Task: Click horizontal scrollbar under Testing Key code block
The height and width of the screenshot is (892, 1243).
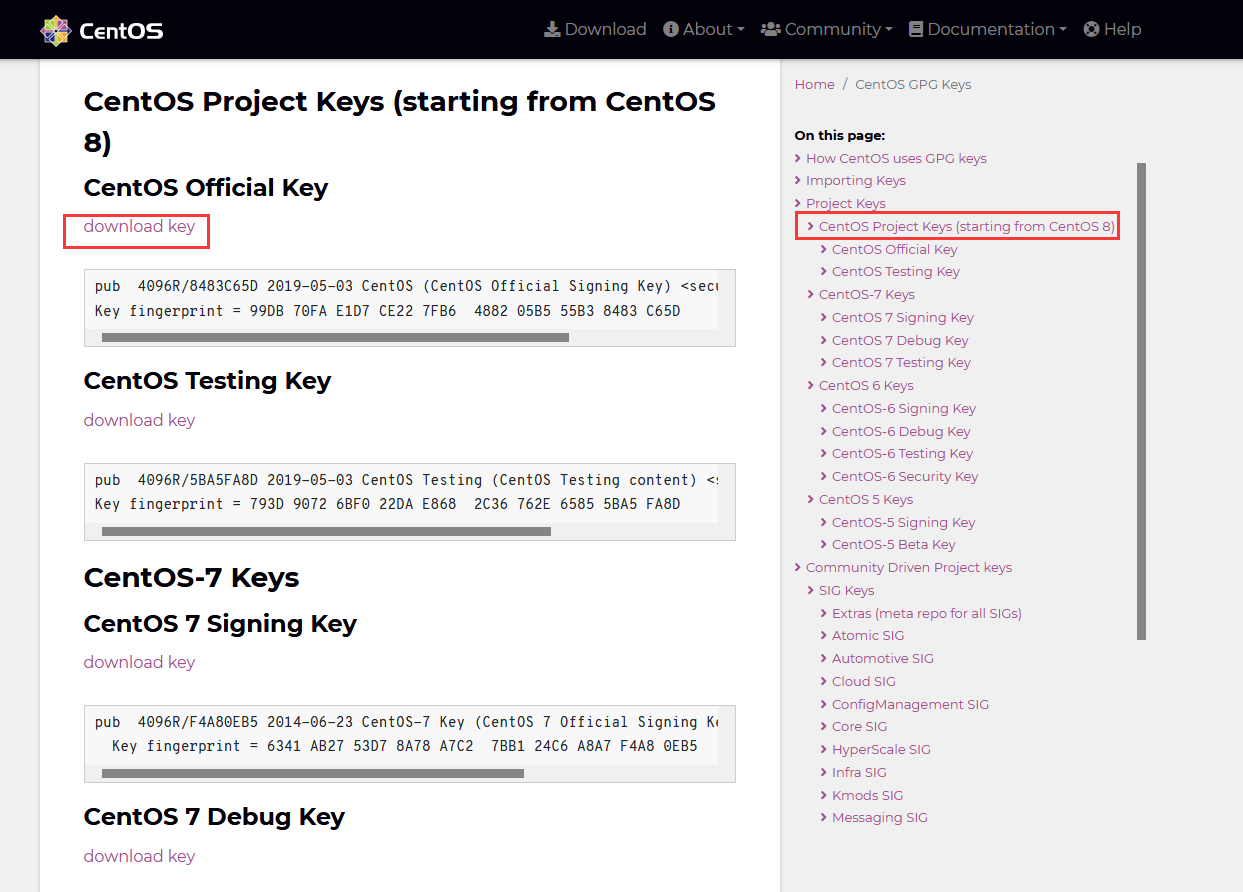Action: pos(326,532)
